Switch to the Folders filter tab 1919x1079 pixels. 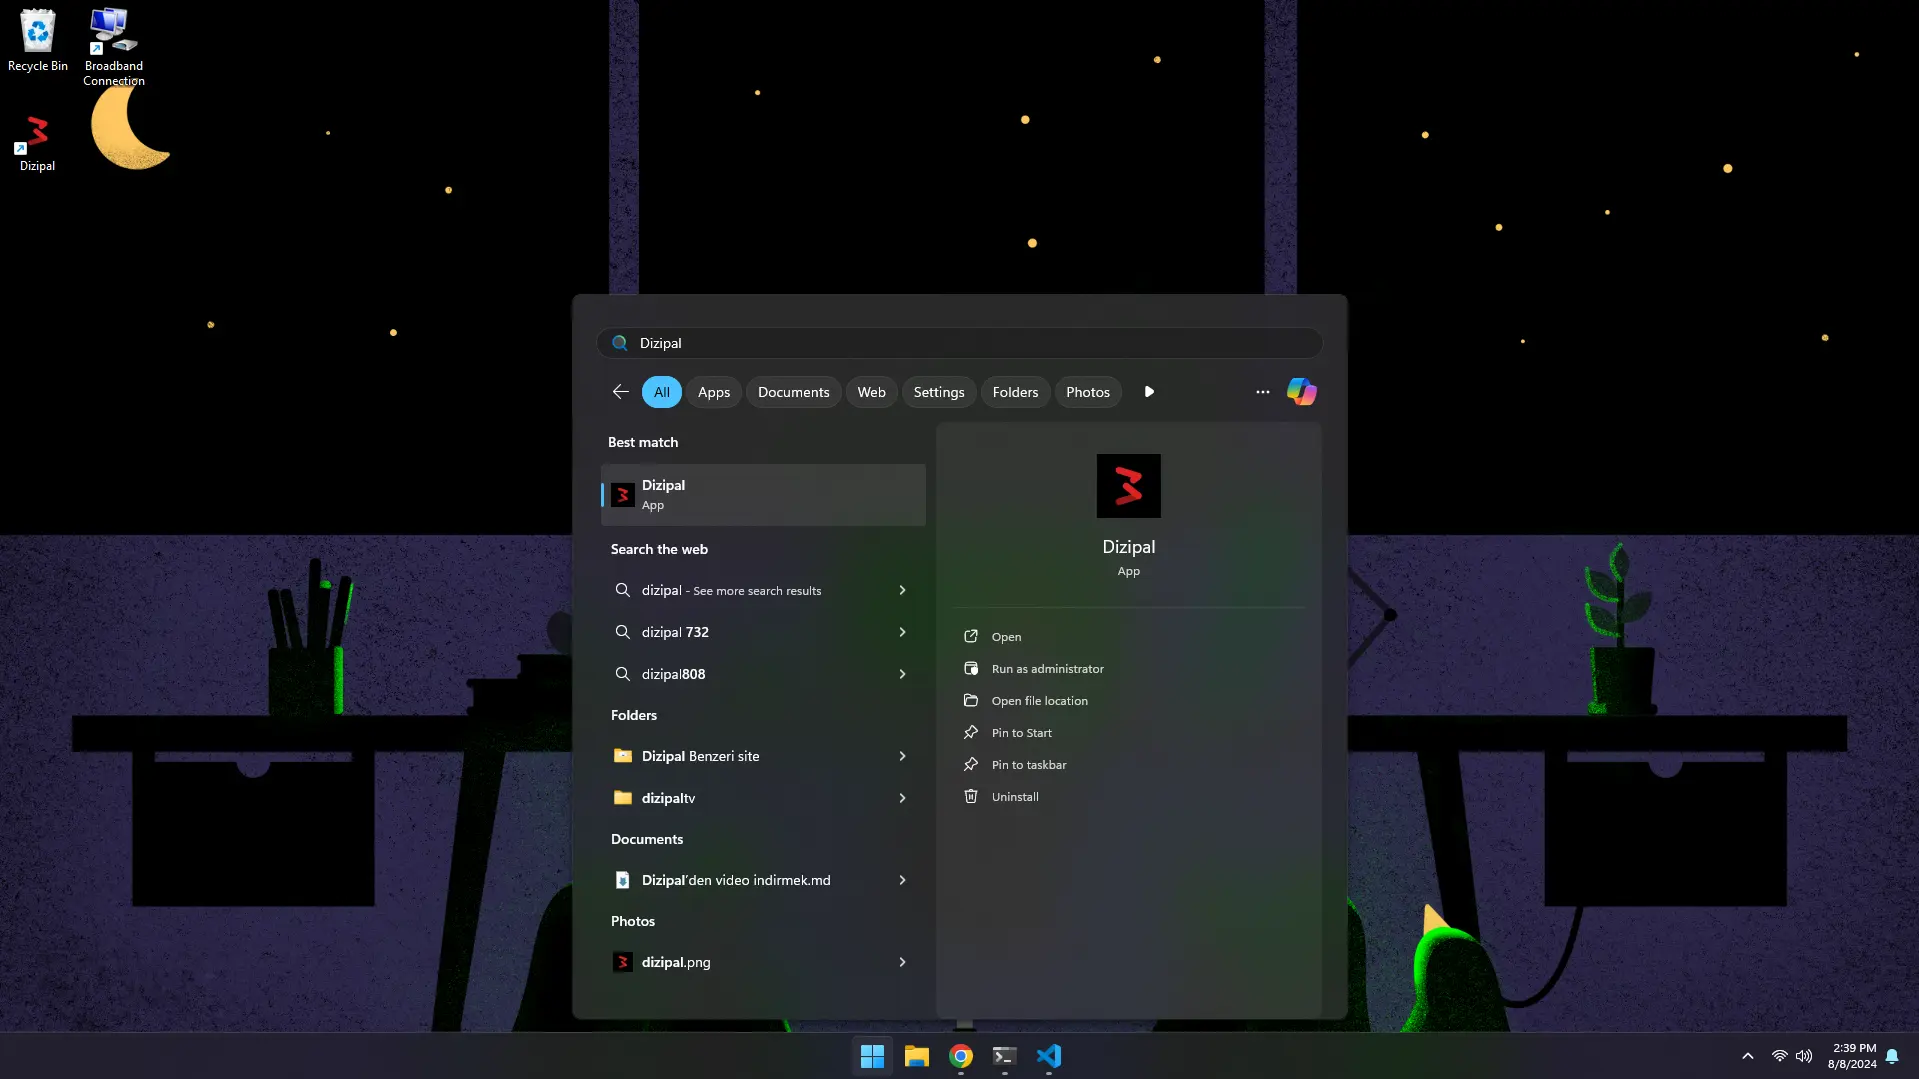(1015, 392)
